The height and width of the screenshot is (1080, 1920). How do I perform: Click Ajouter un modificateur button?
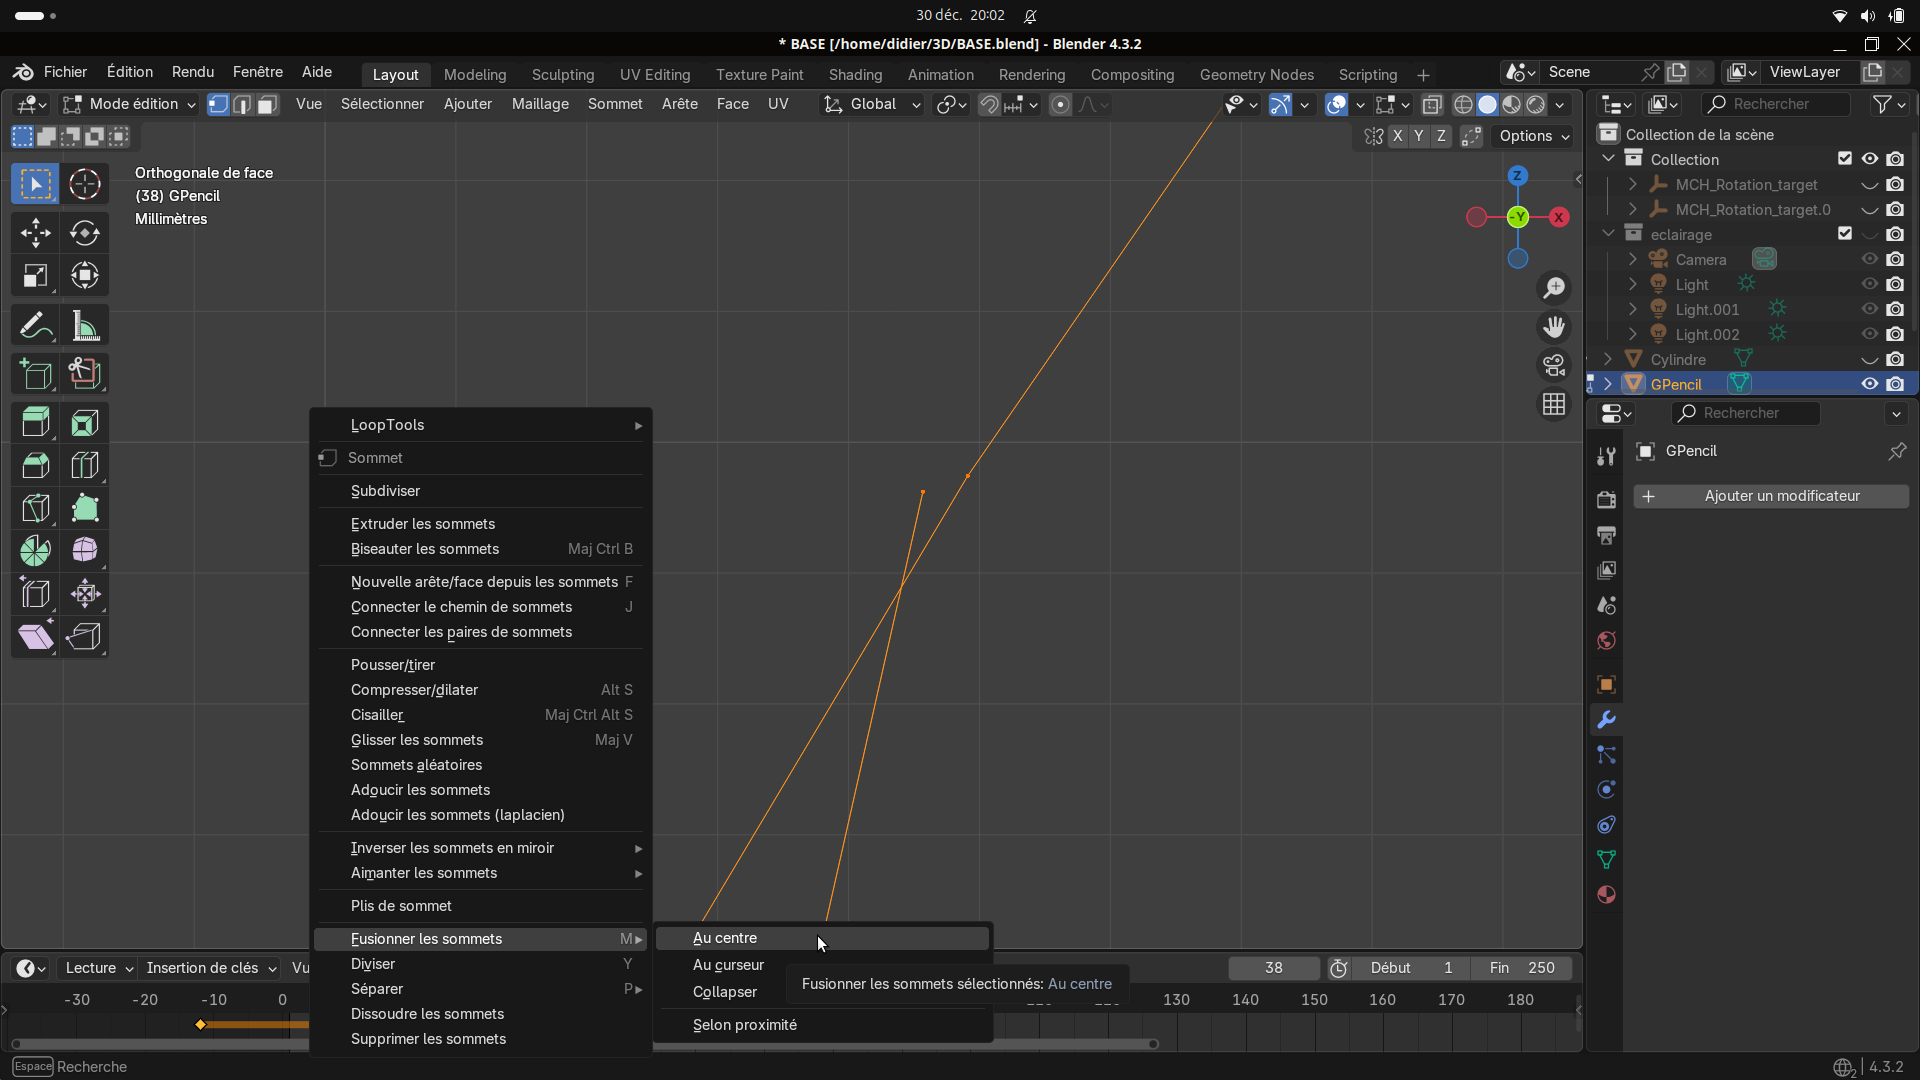click(x=1770, y=496)
